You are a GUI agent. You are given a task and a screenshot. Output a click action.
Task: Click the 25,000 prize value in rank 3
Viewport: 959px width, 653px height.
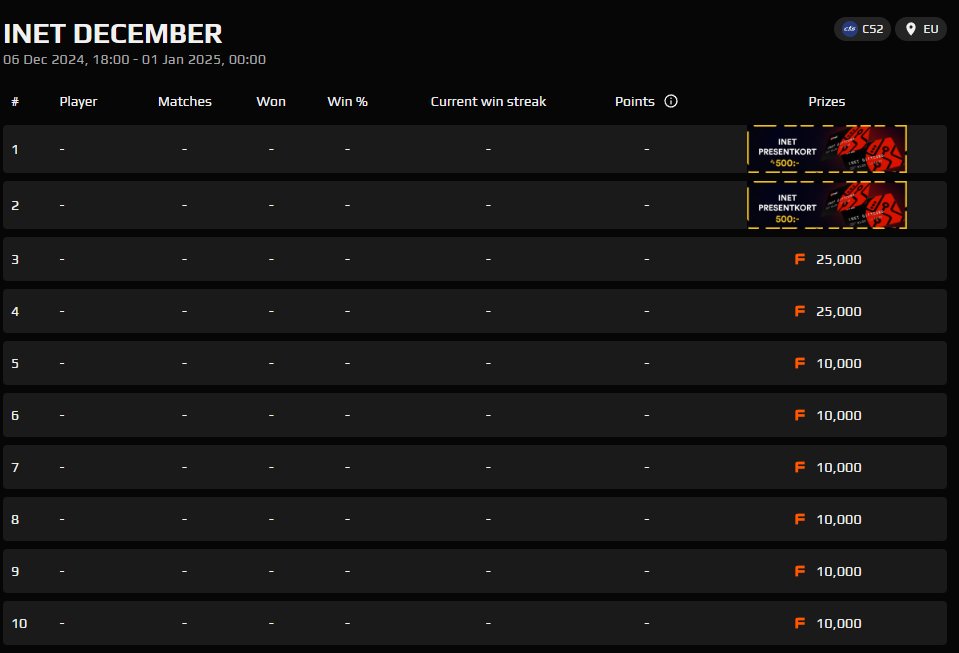click(x=839, y=259)
